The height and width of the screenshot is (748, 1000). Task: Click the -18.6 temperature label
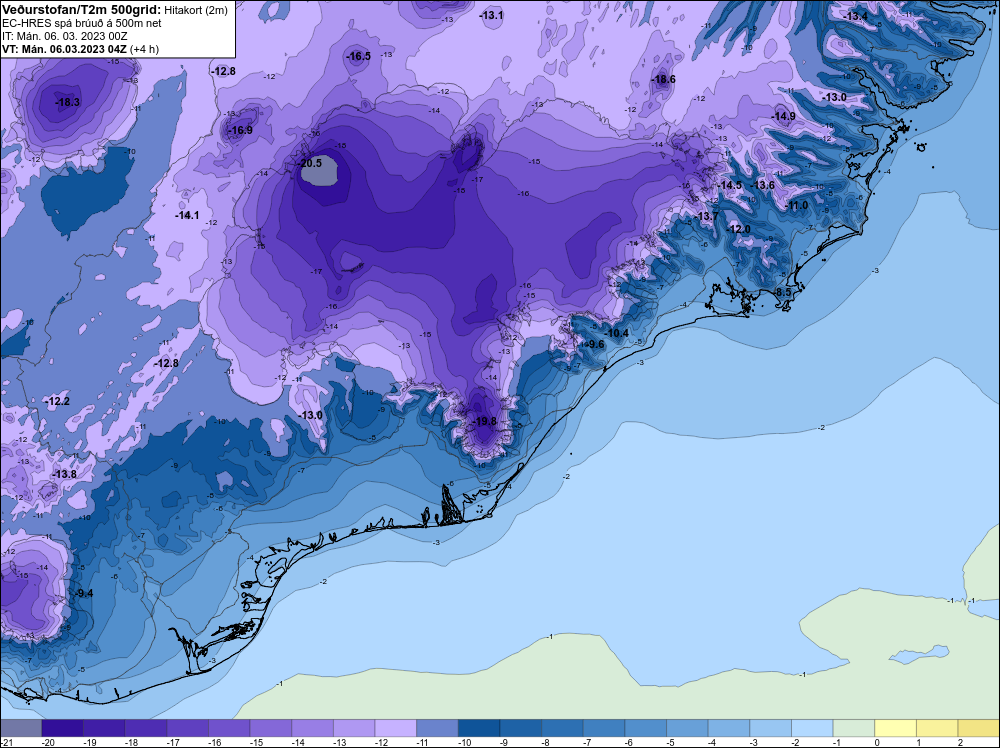[663, 80]
